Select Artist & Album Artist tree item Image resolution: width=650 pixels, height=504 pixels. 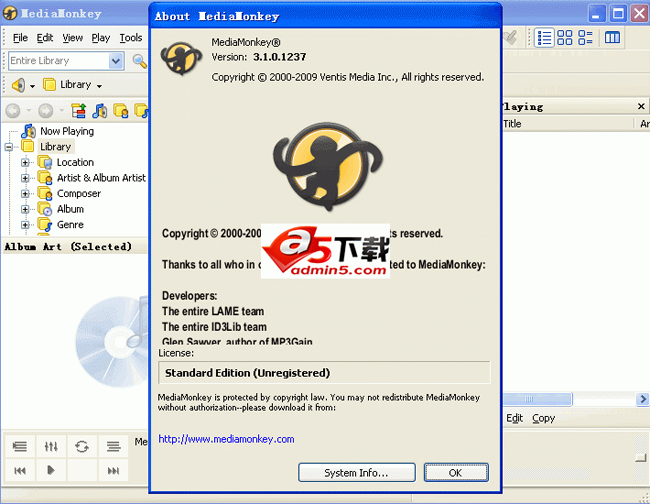point(101,178)
